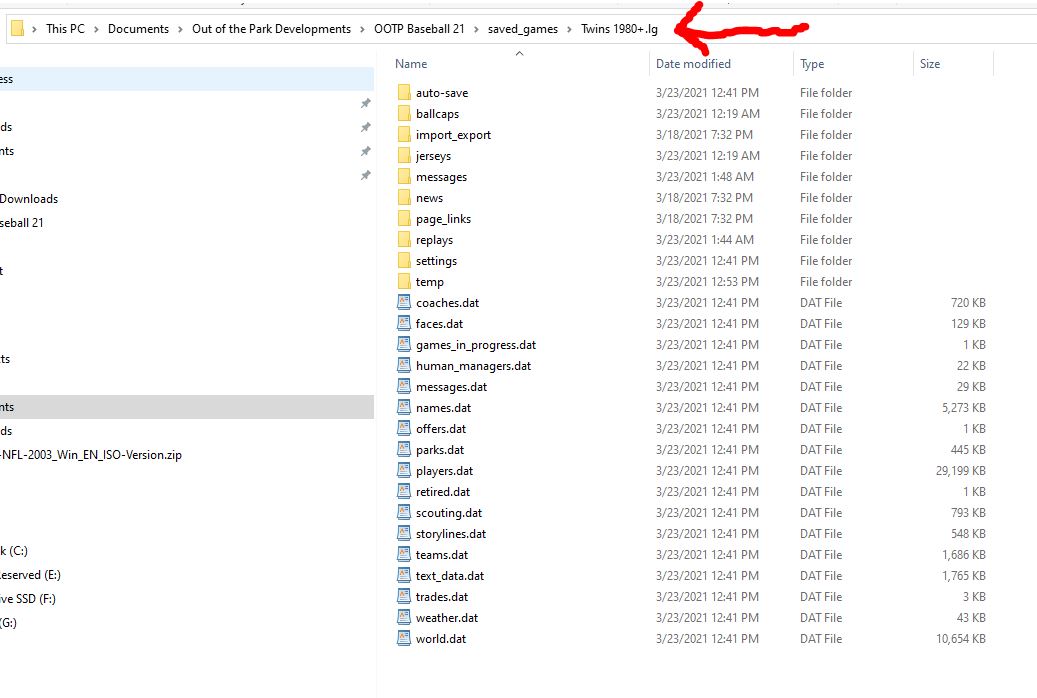This screenshot has height=698, width=1037.
Task: Select the trades.dat file name
Action: tap(442, 596)
